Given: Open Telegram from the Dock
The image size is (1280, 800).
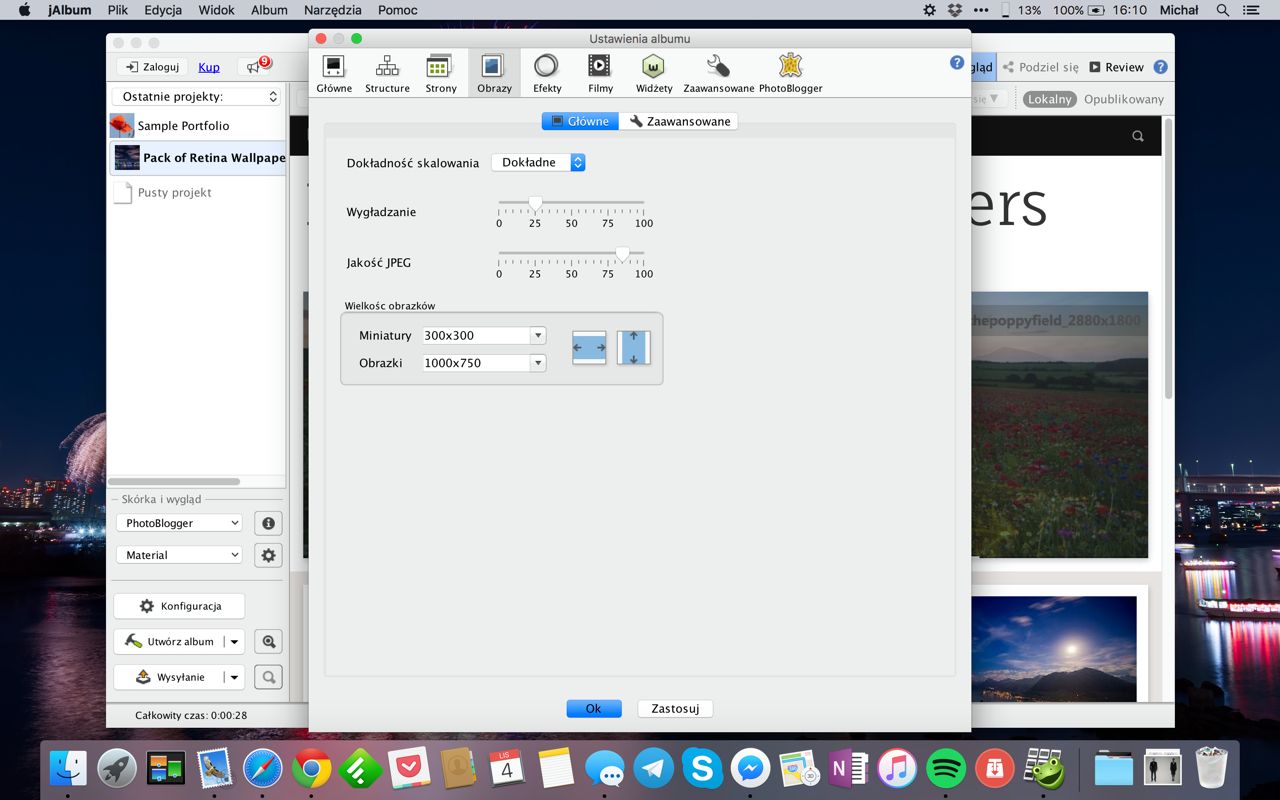Looking at the screenshot, I should (654, 769).
